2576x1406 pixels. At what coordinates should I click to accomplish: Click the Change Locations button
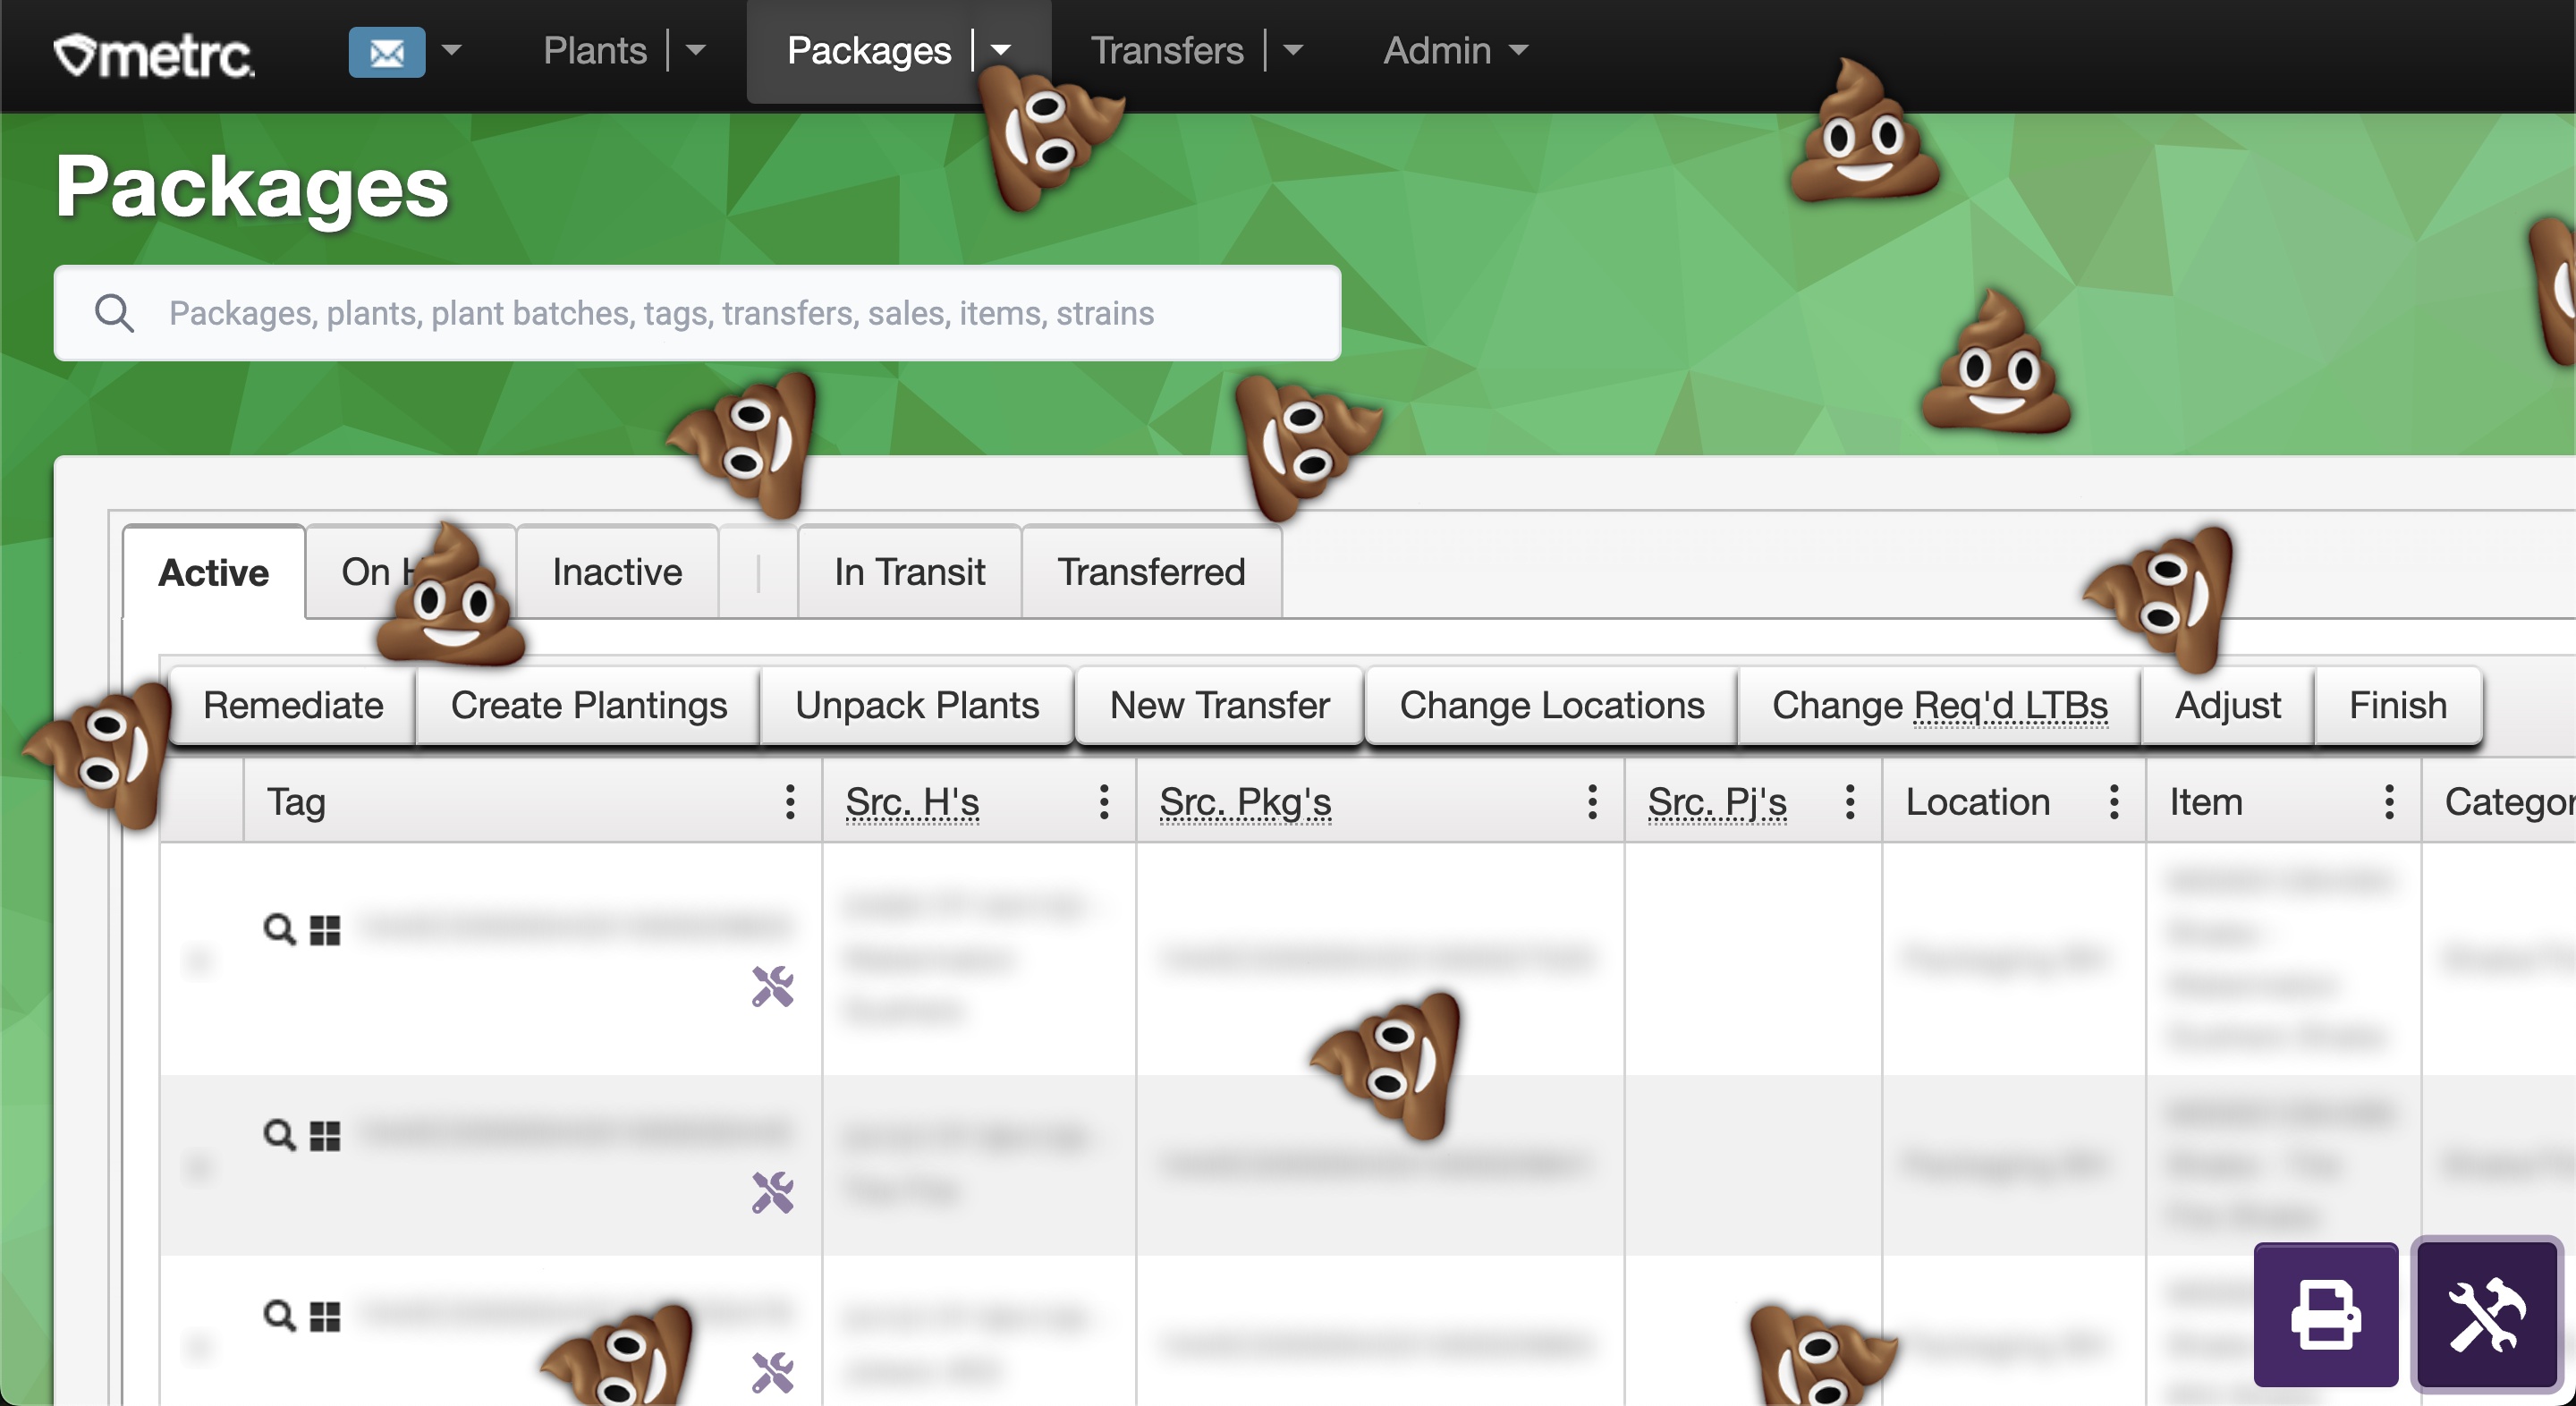click(x=1551, y=706)
